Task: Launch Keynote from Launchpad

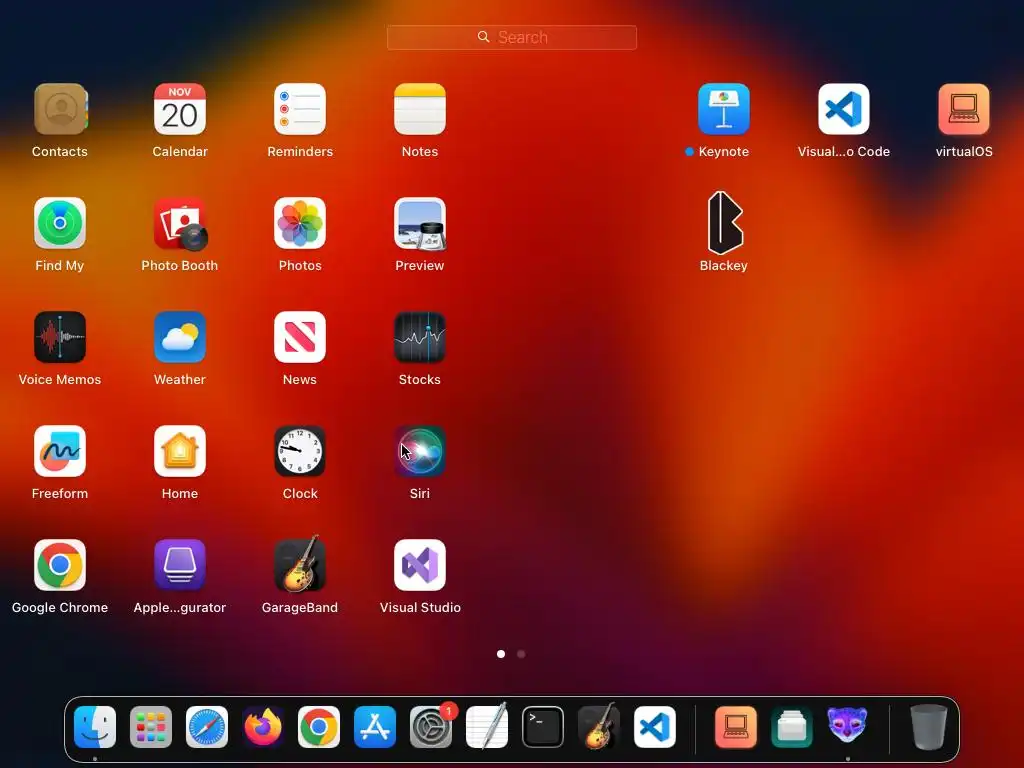Action: pos(724,109)
